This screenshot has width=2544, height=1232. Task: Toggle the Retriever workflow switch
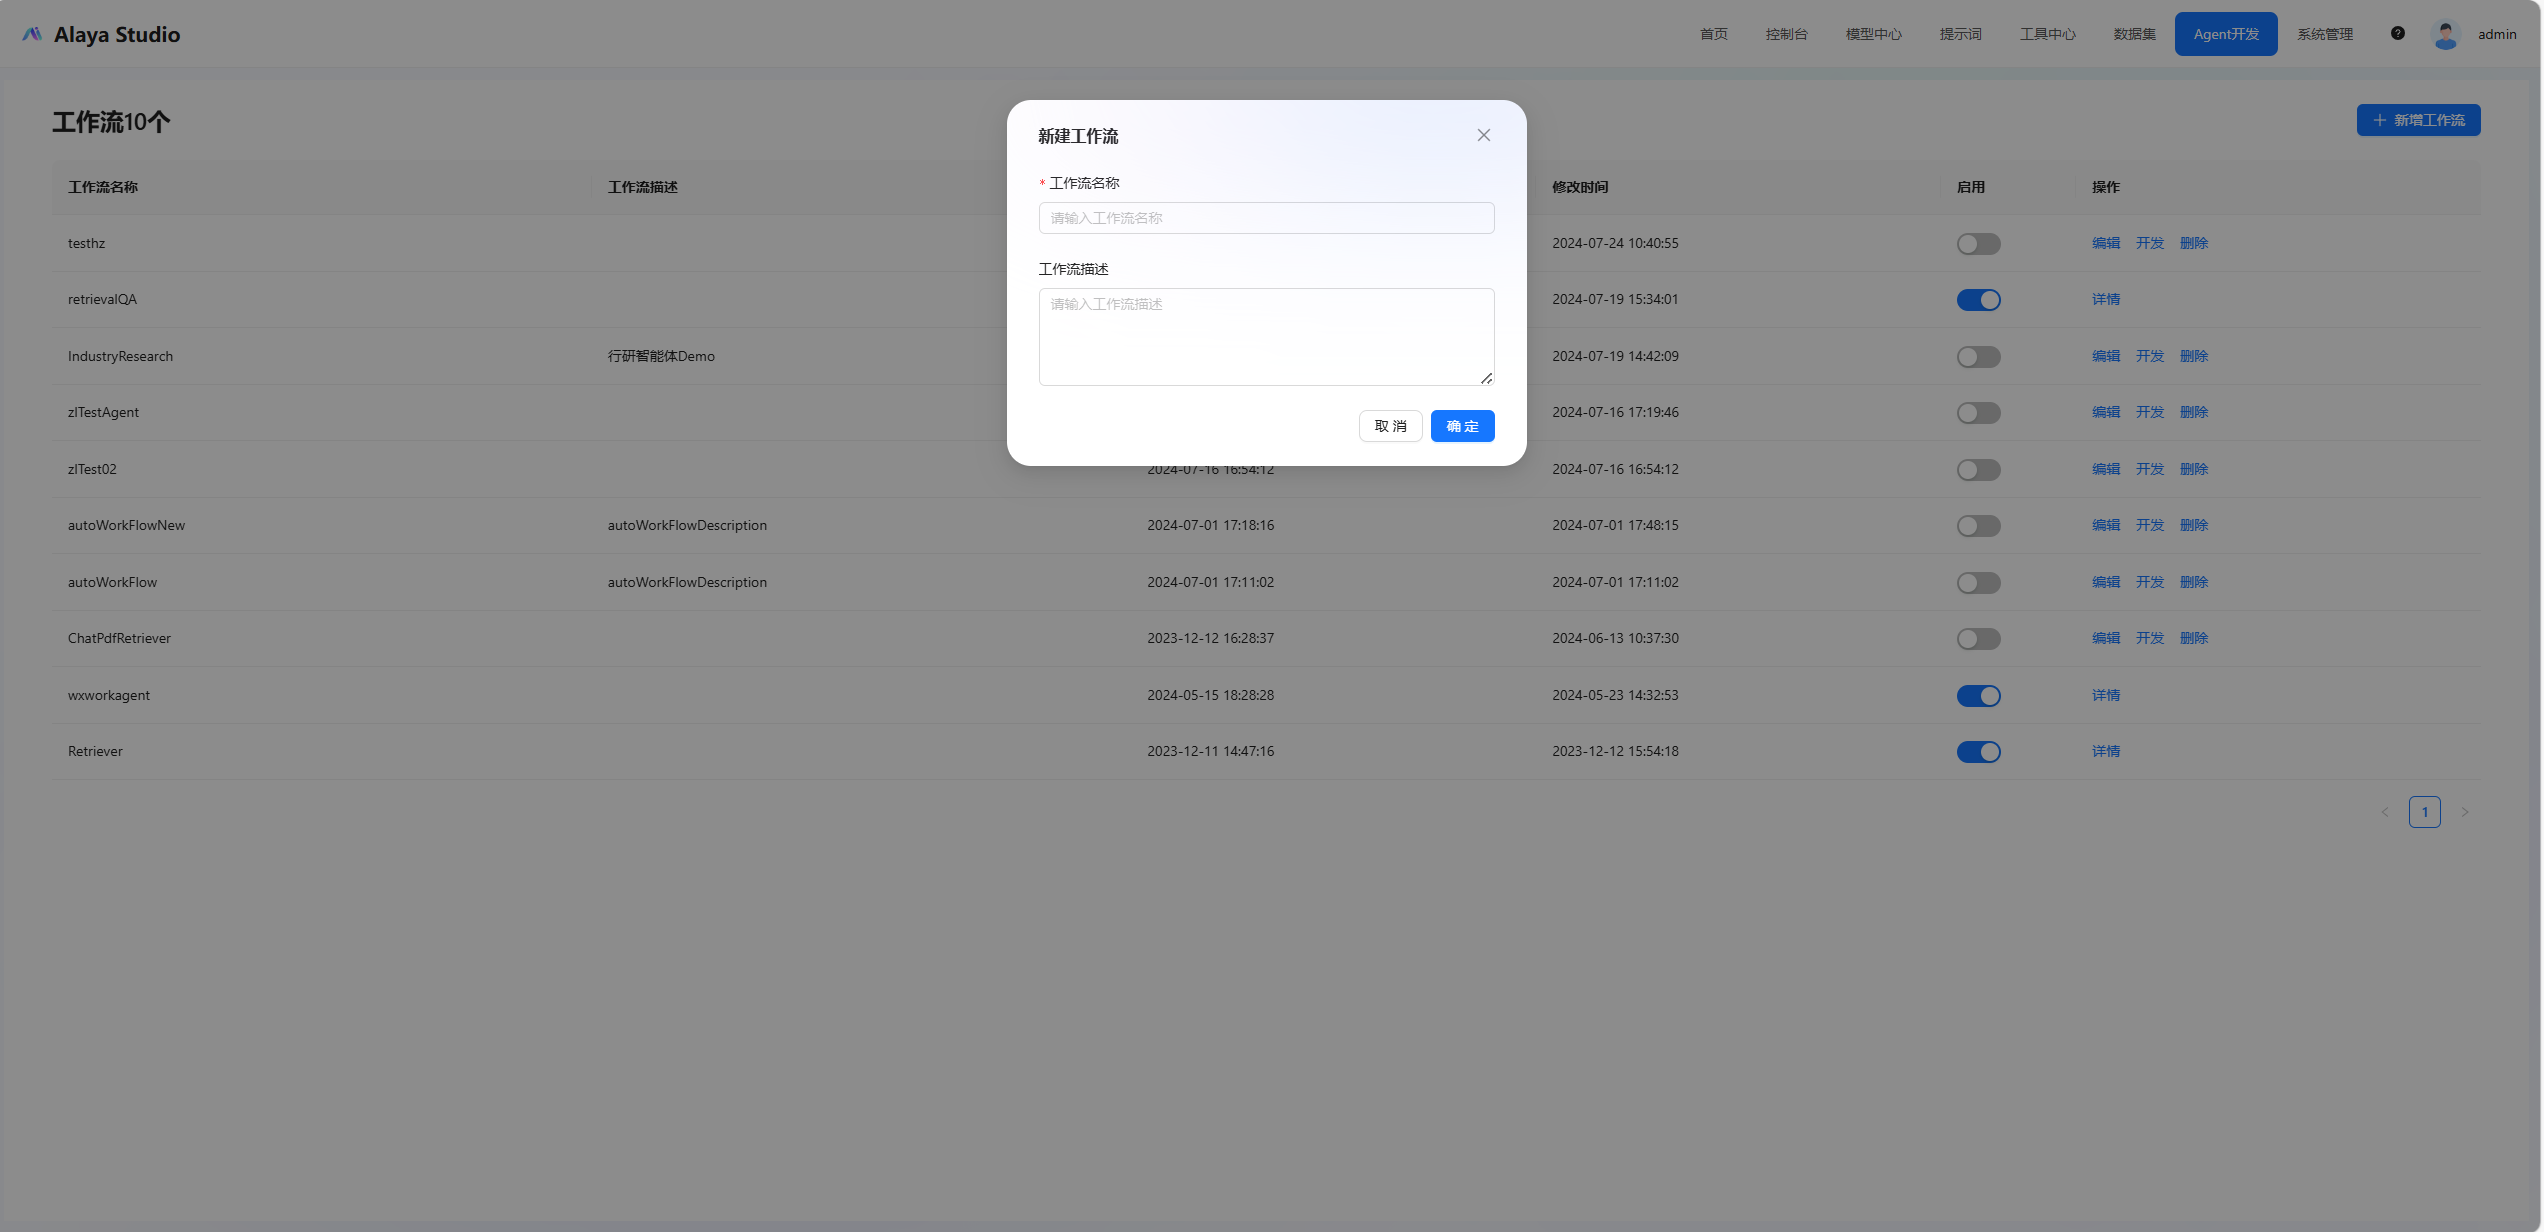pos(1977,752)
